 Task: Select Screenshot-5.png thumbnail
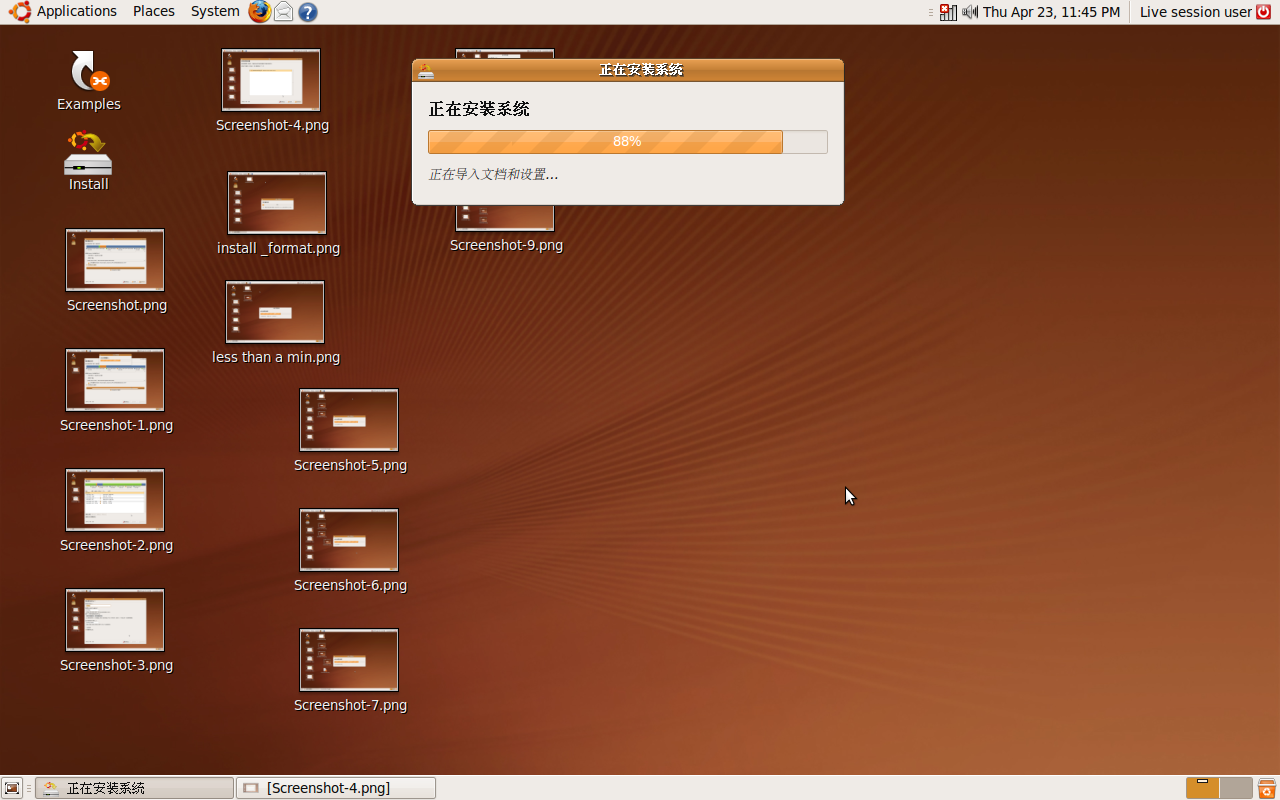coord(349,420)
